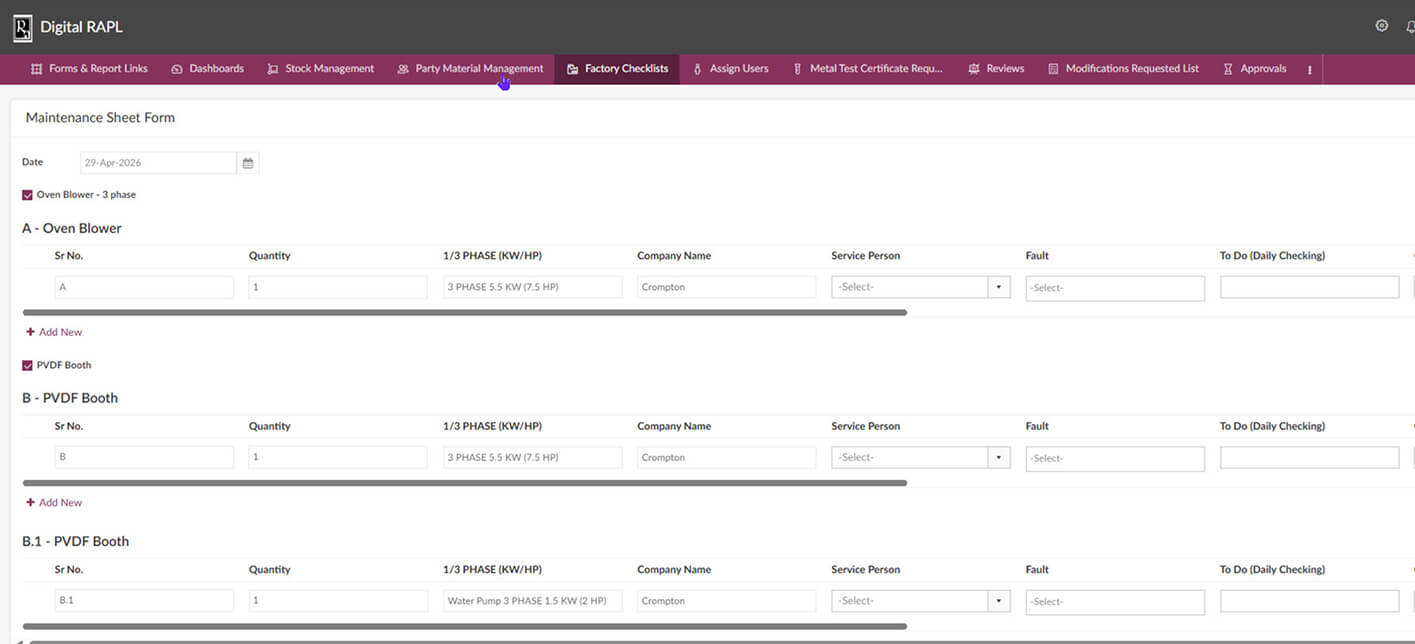Screen dimensions: 1415x644
Task: Open Service Person dropdown in row B
Action: click(920, 457)
